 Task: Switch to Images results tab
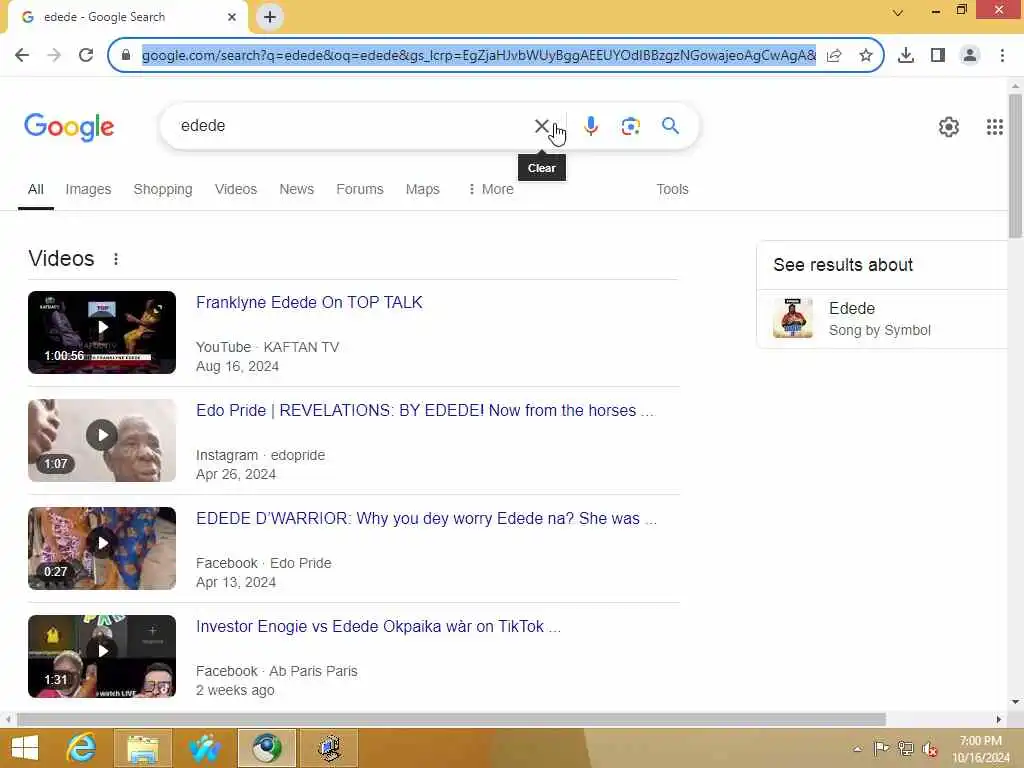coord(88,189)
